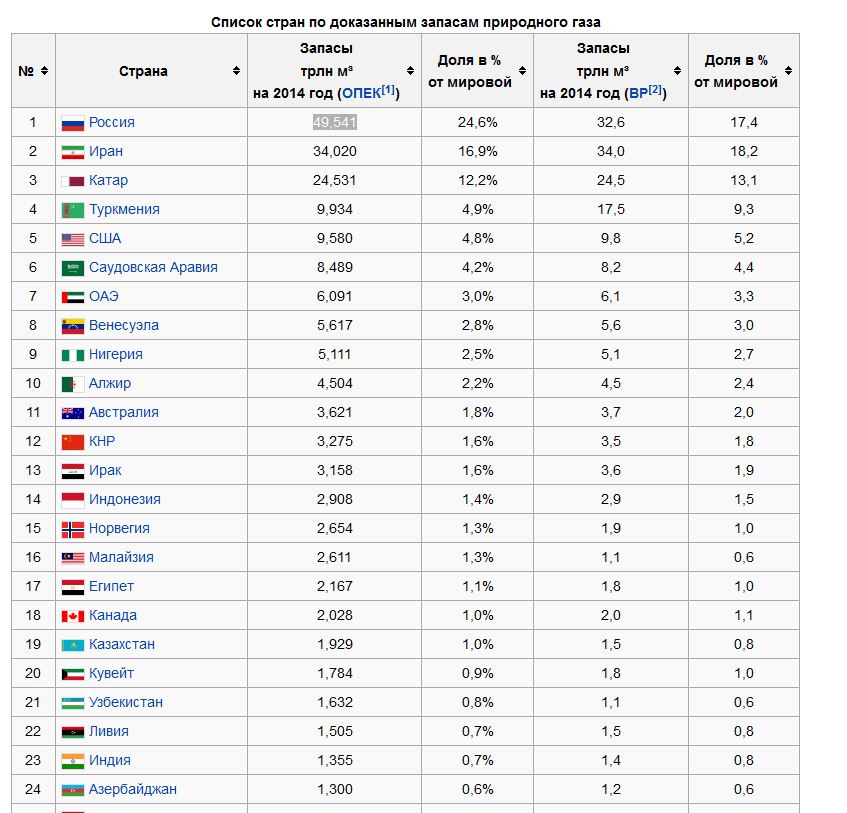Sort by BP reserves column arrows
847x813 pixels.
tap(678, 71)
